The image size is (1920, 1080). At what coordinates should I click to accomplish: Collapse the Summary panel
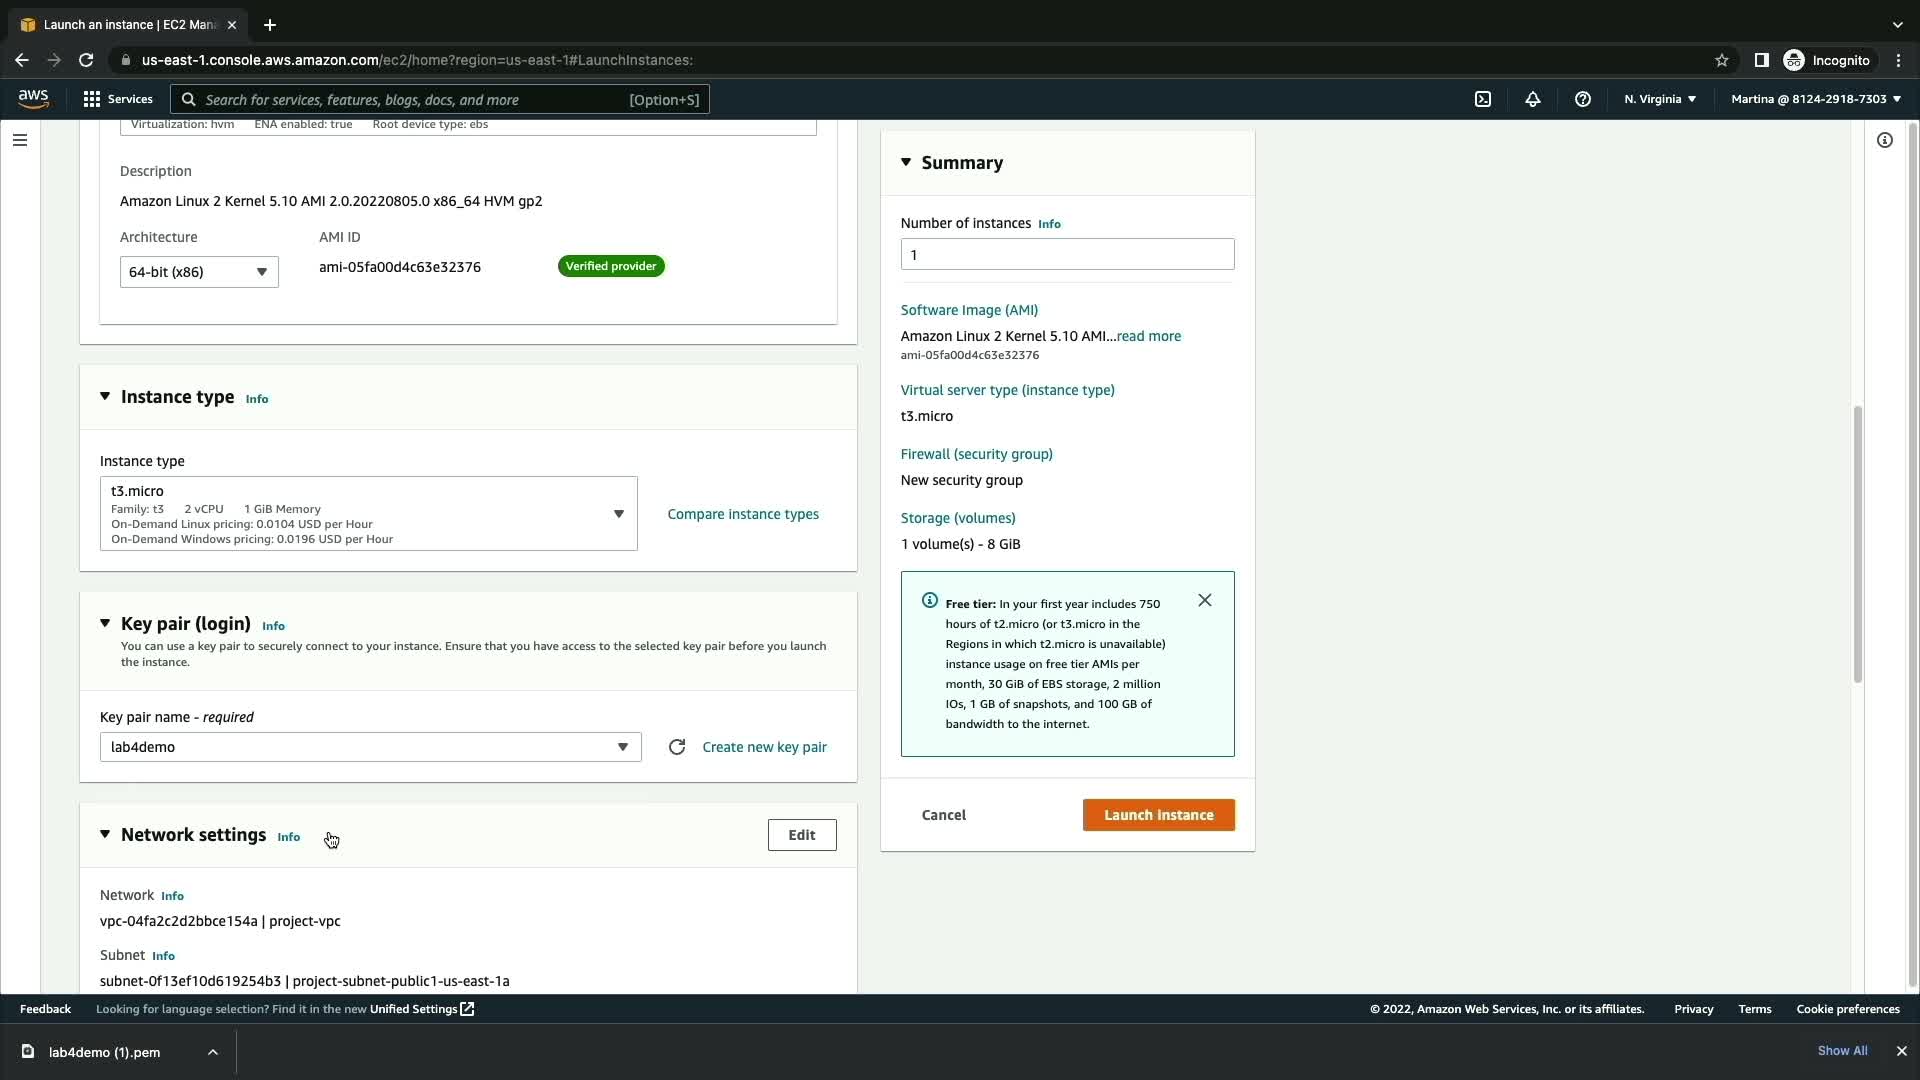pos(906,162)
